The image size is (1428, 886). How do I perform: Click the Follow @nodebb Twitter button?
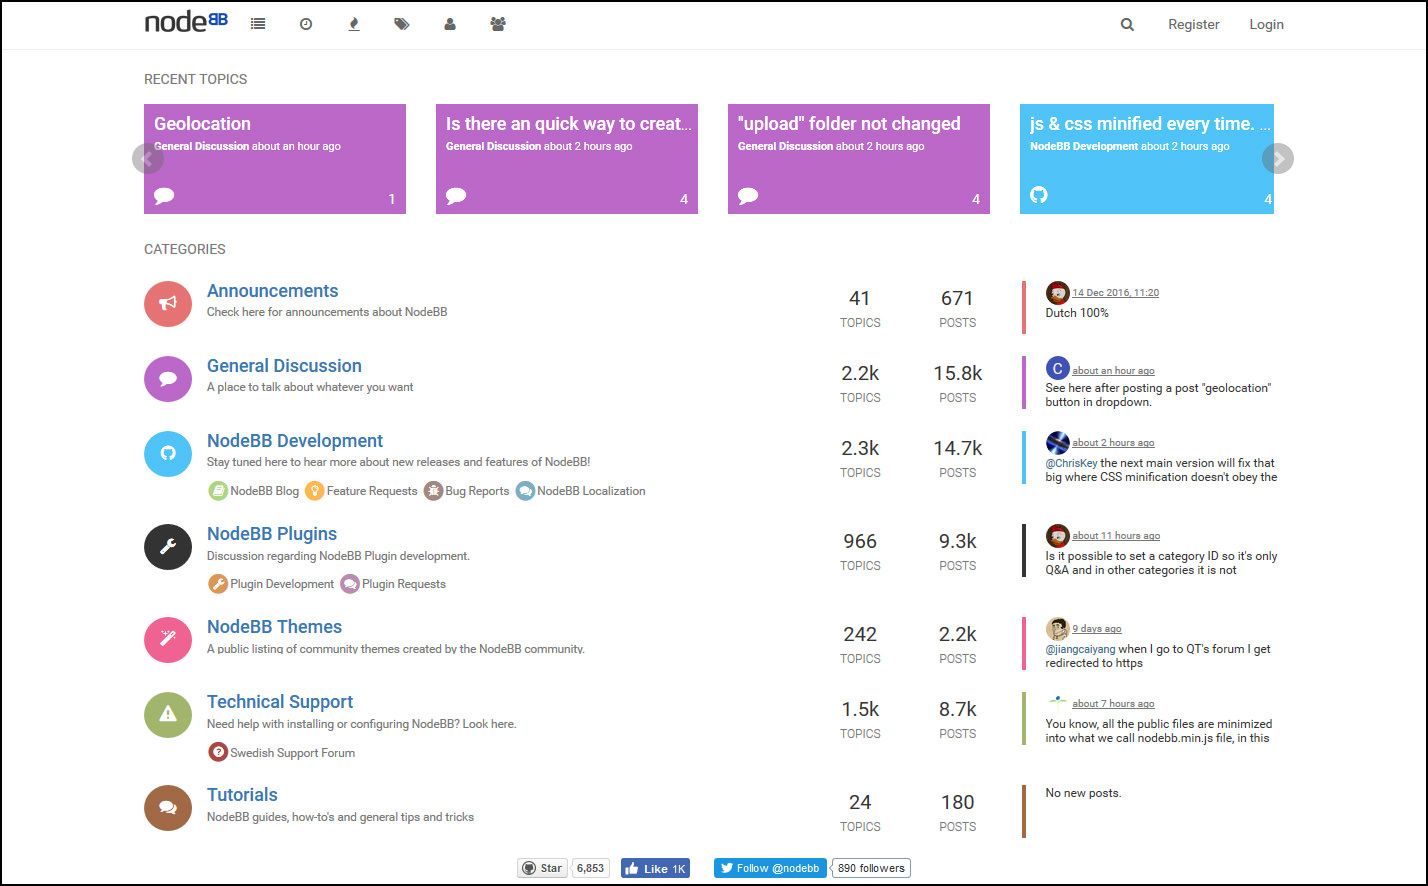pyautogui.click(x=770, y=868)
